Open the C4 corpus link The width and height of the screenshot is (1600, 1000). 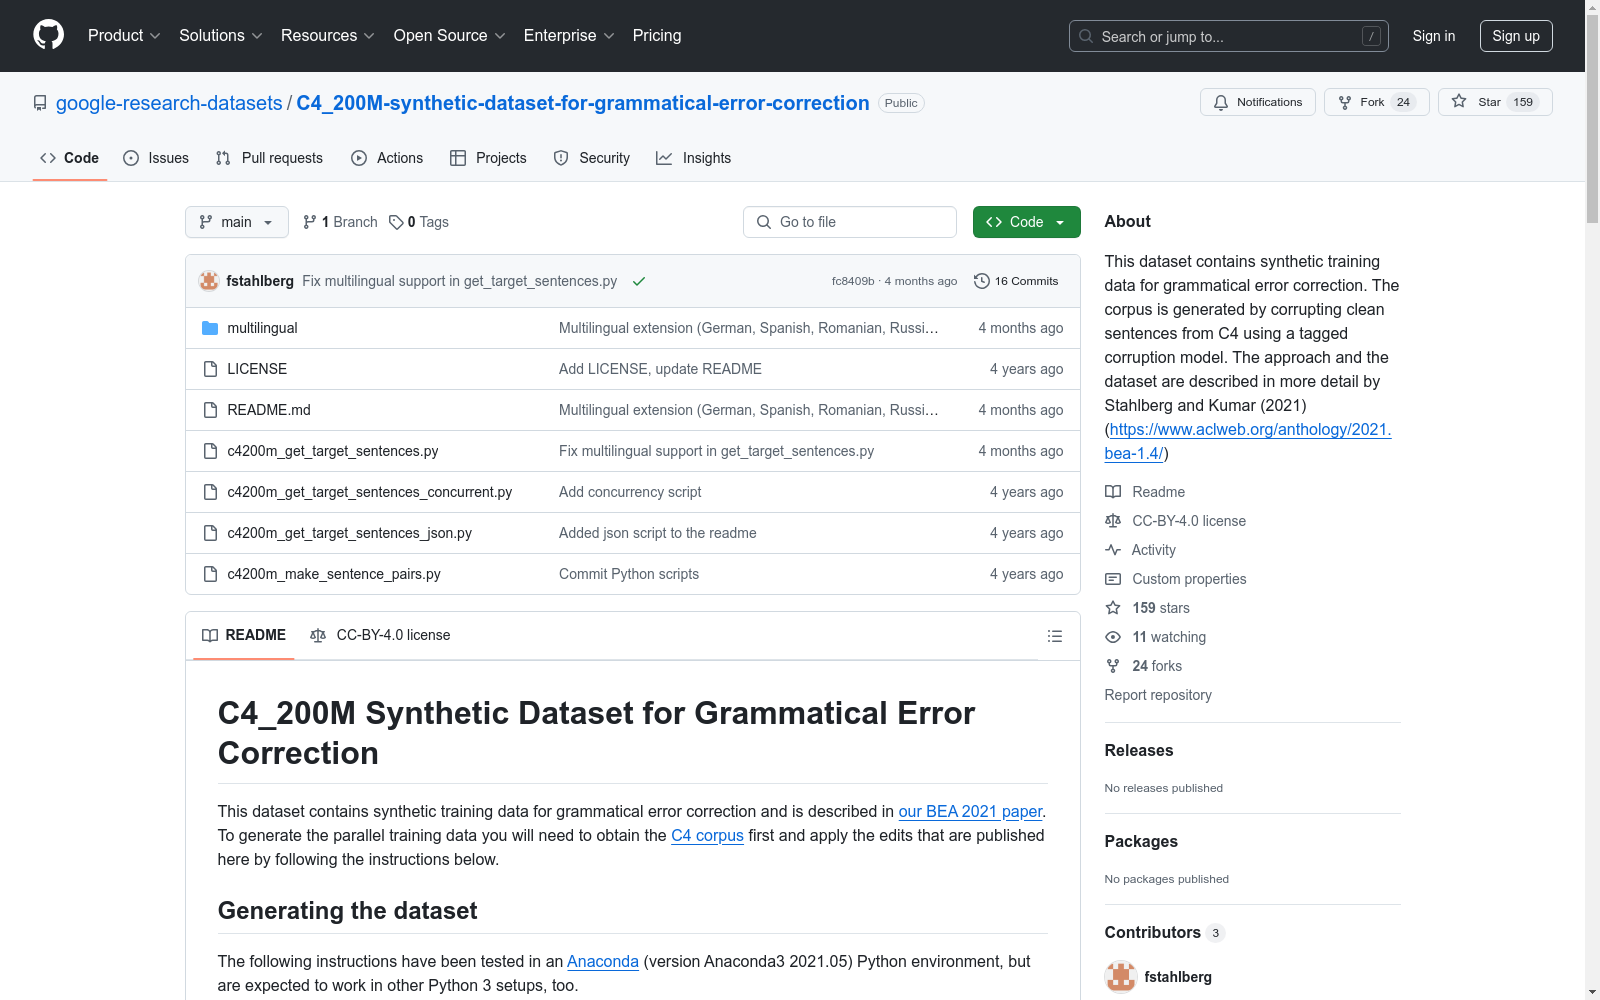click(x=707, y=836)
